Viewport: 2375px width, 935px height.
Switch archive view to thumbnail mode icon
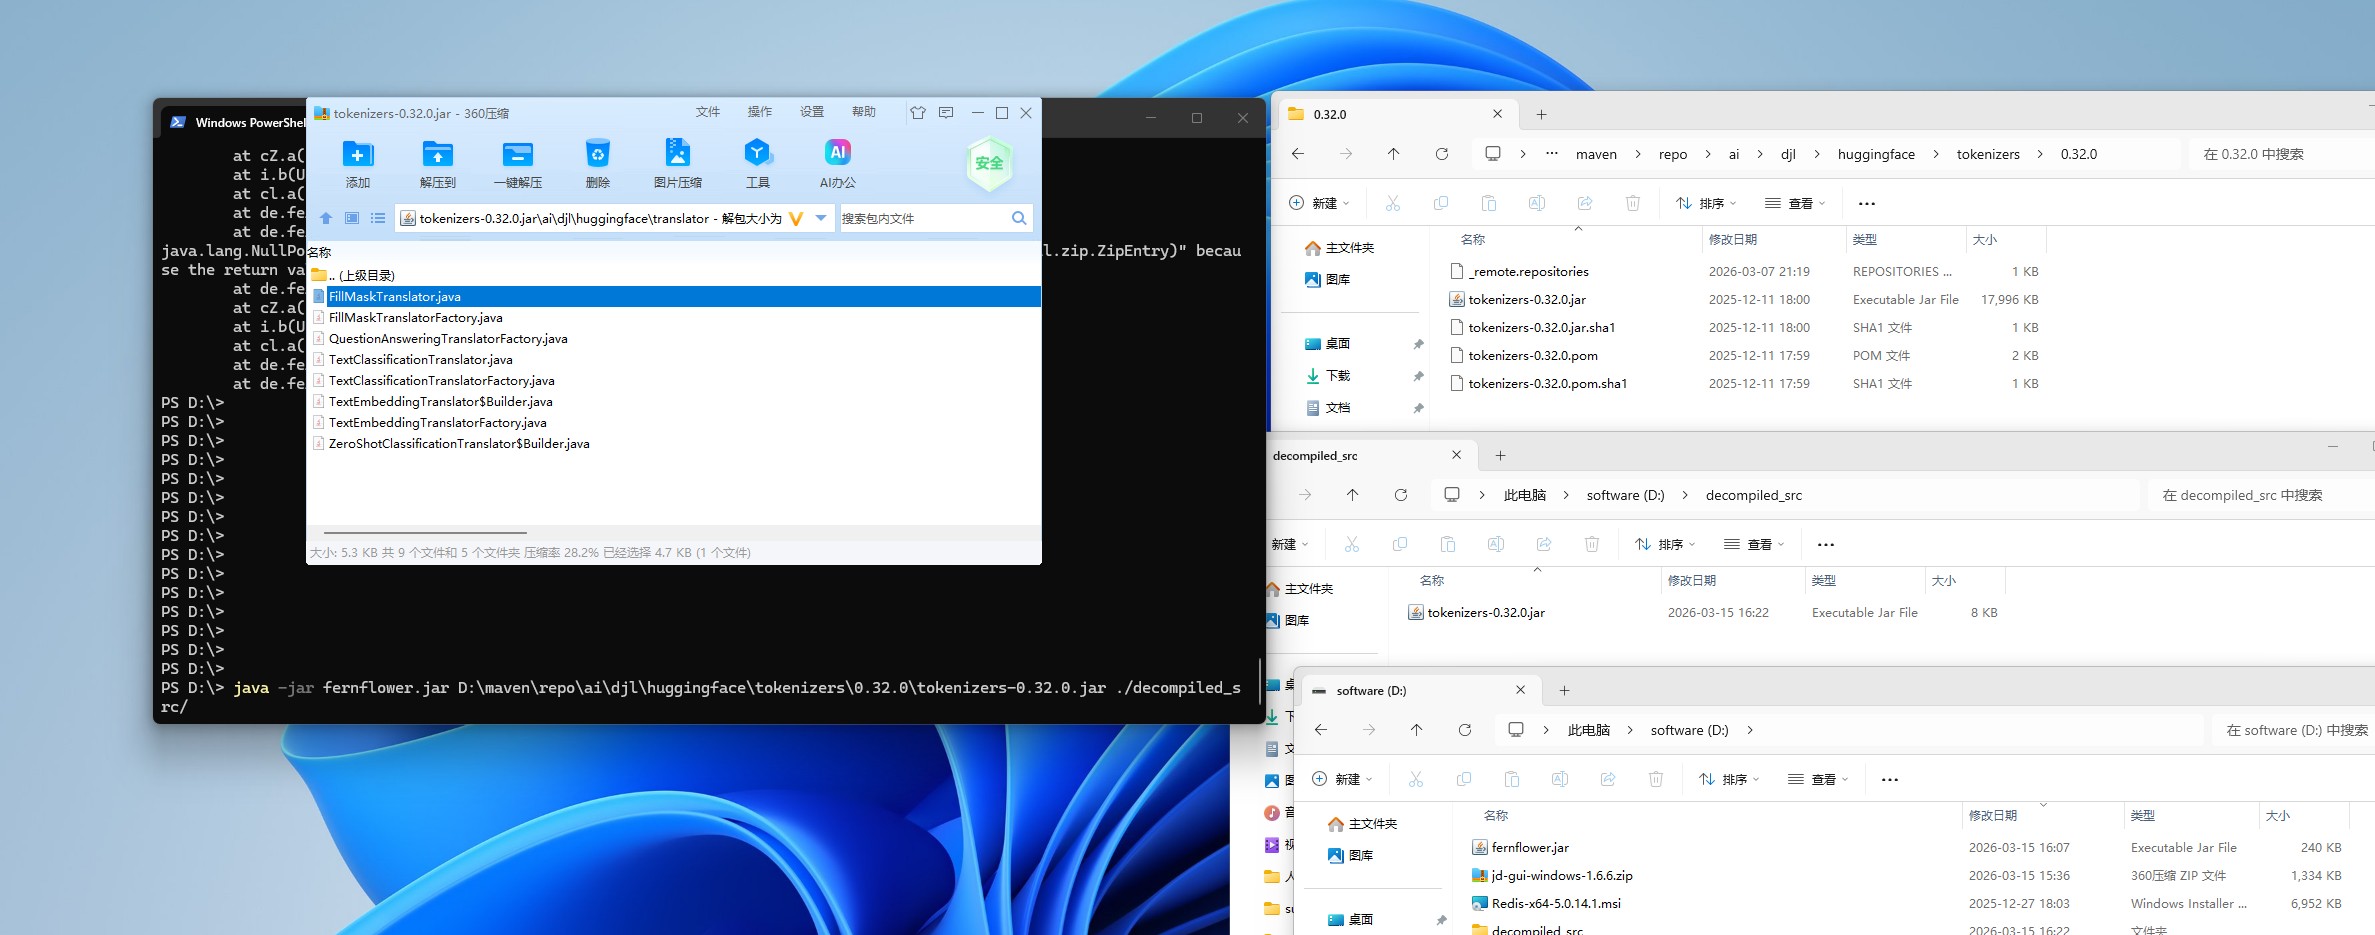click(352, 218)
